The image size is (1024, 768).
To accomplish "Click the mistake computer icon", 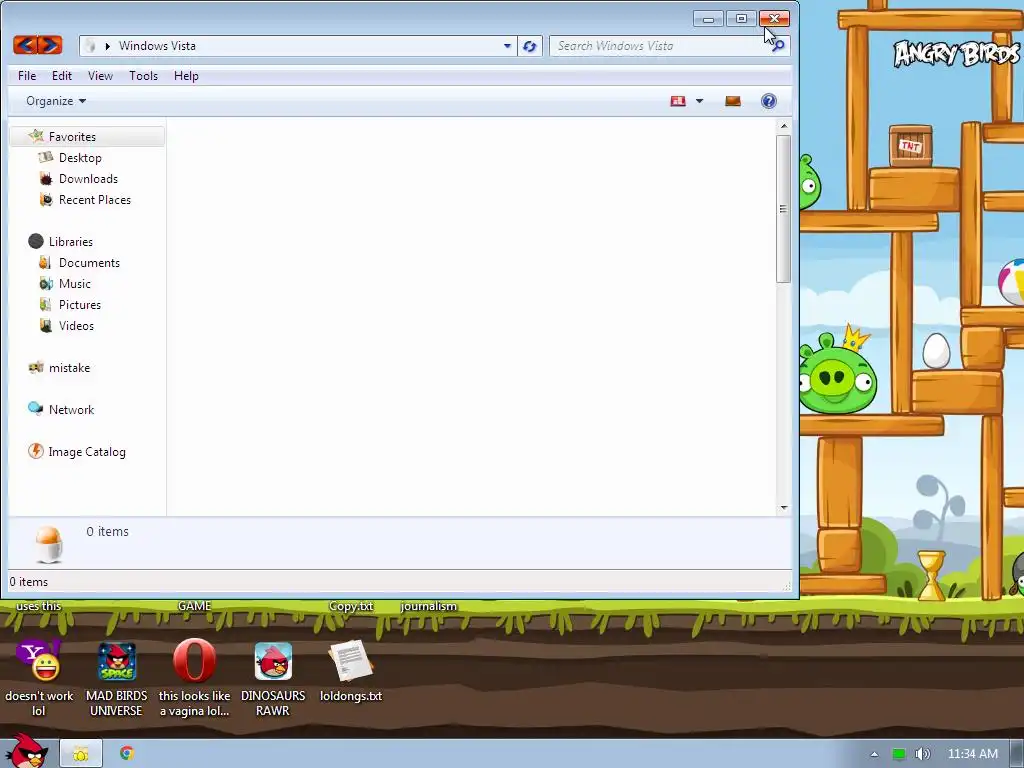I will [x=36, y=368].
